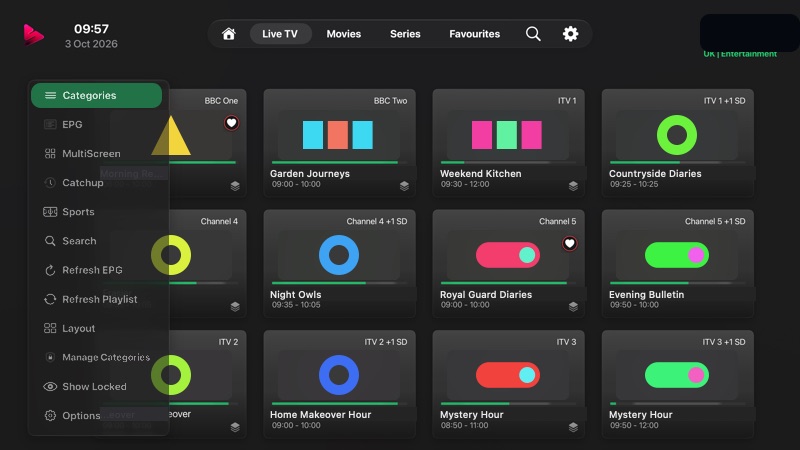Switch to the Live TV tab

point(280,34)
